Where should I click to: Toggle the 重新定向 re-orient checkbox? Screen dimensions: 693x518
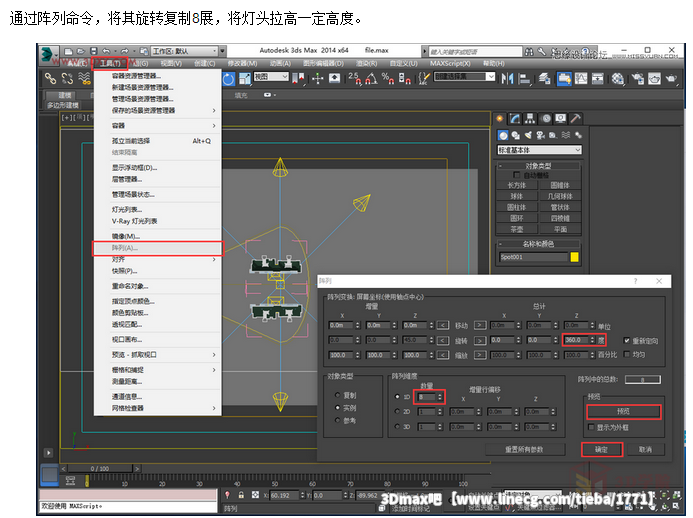click(x=627, y=340)
